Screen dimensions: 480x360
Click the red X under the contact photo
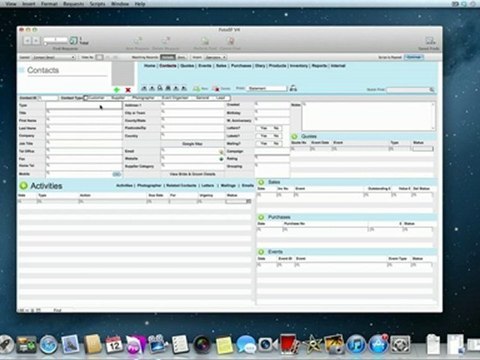[x=128, y=90]
